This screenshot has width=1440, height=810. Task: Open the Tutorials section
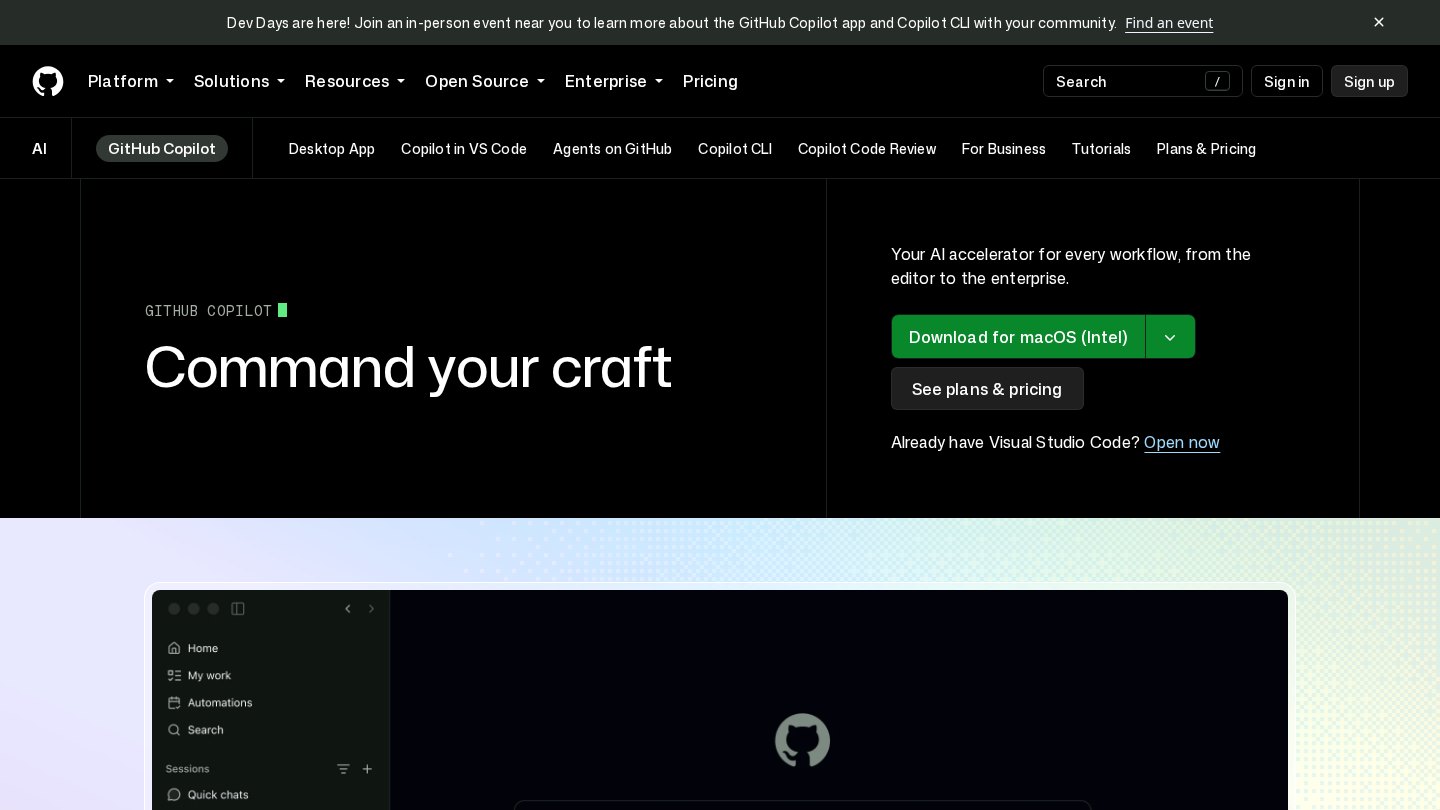click(x=1101, y=149)
